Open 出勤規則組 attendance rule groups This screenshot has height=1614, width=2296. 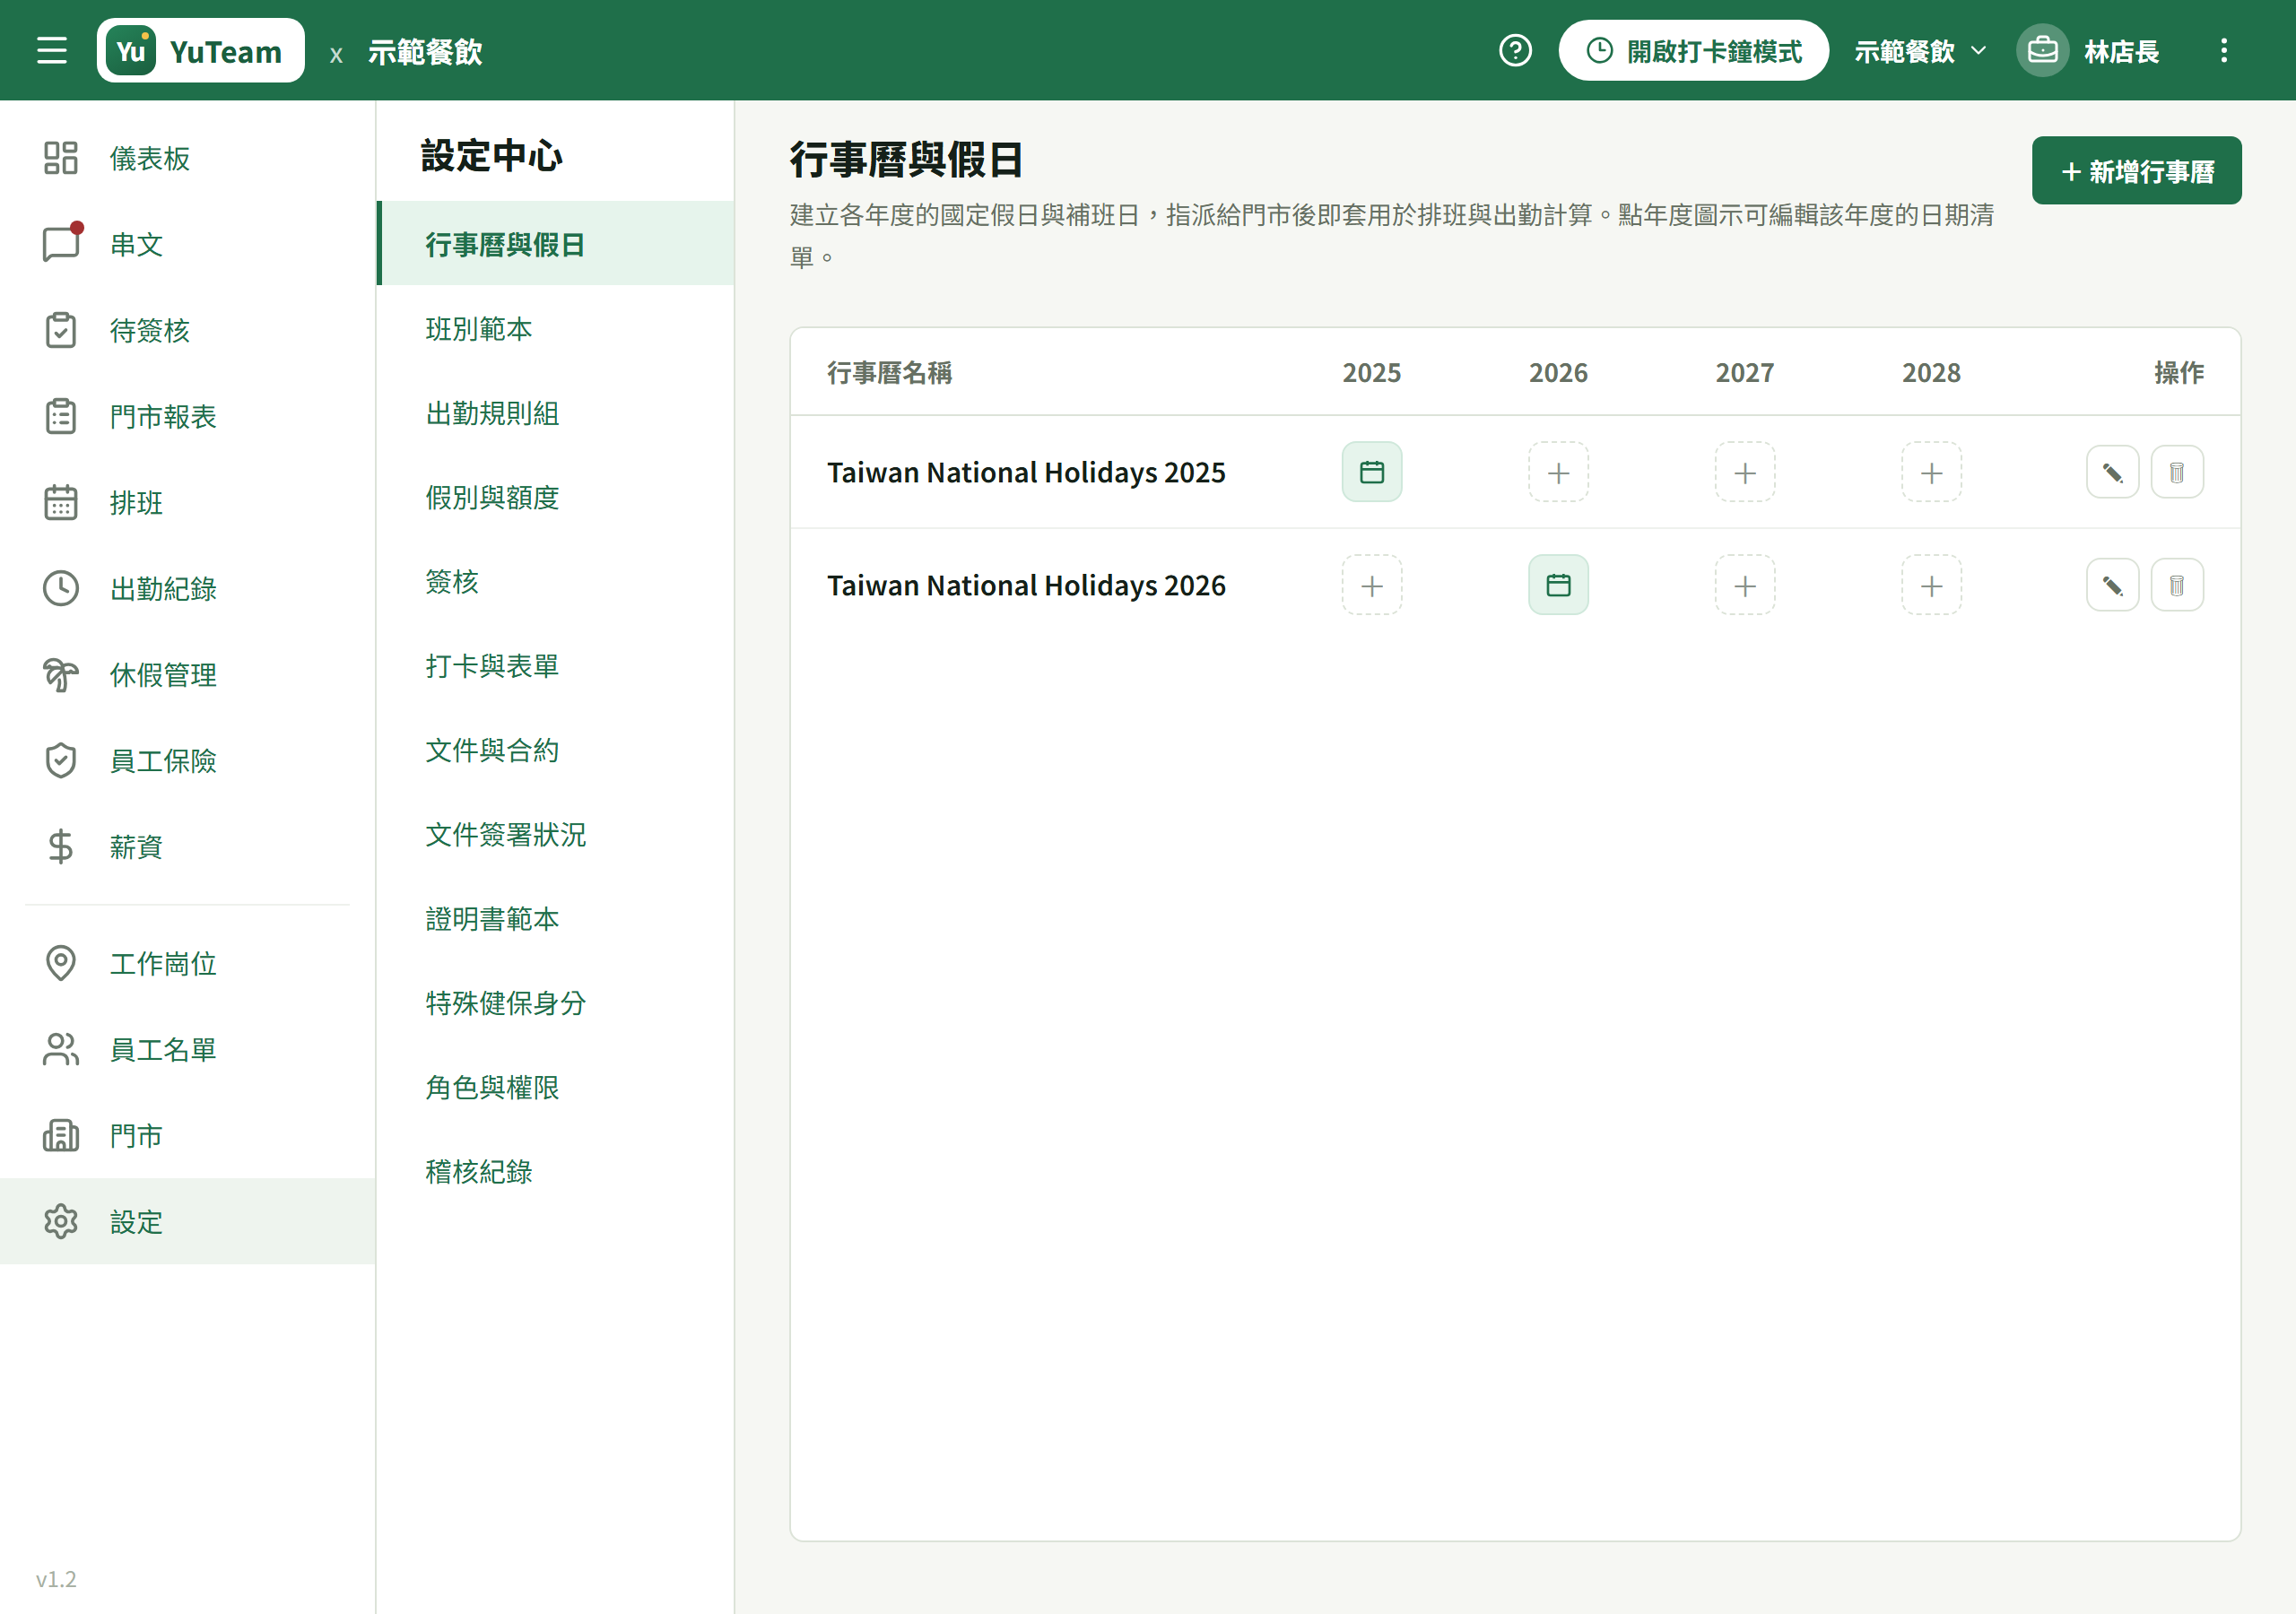(x=556, y=413)
